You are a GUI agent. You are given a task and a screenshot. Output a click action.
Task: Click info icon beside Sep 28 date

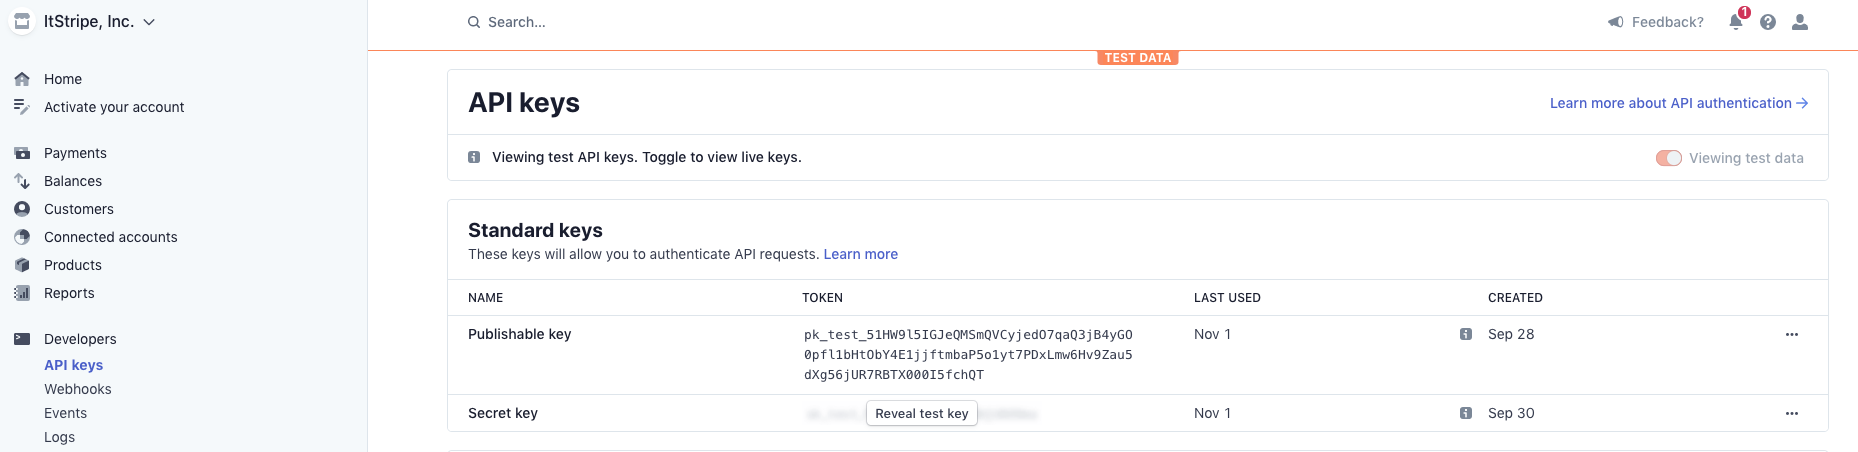click(1466, 334)
